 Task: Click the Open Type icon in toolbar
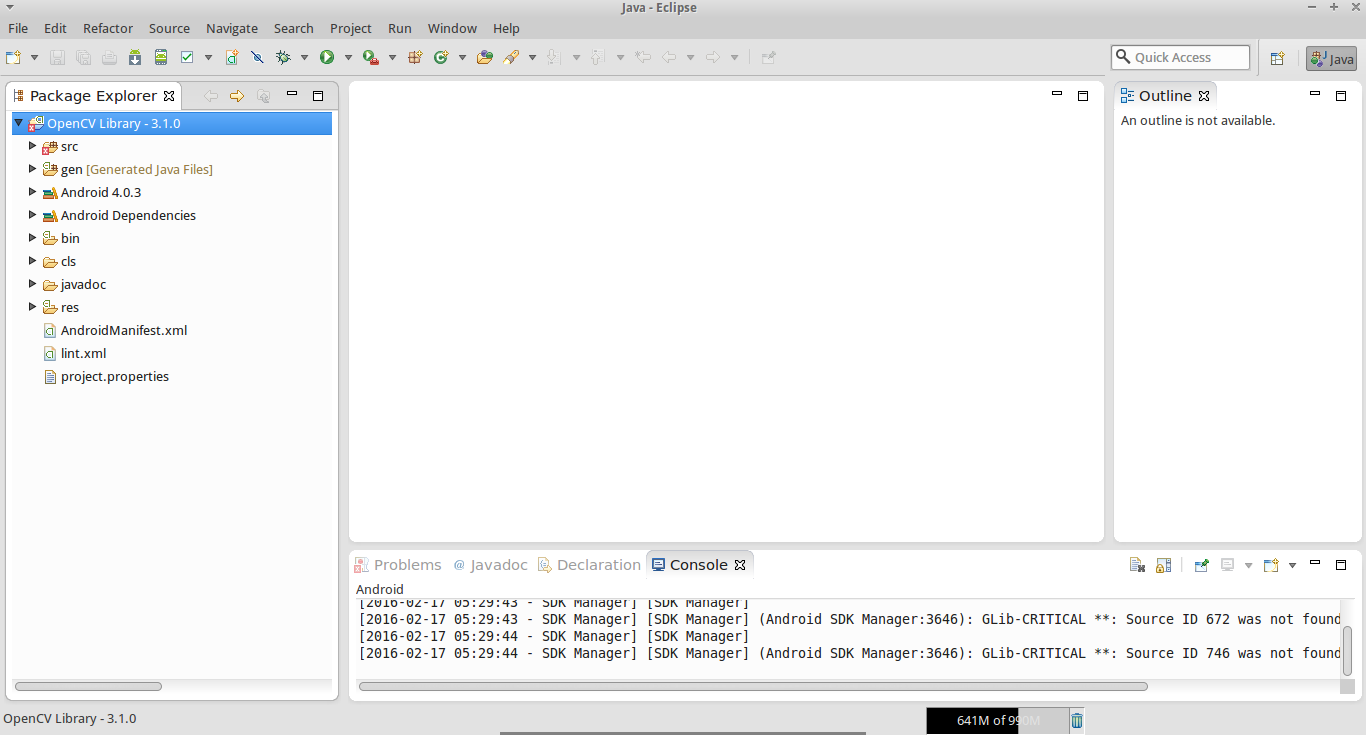[x=485, y=57]
